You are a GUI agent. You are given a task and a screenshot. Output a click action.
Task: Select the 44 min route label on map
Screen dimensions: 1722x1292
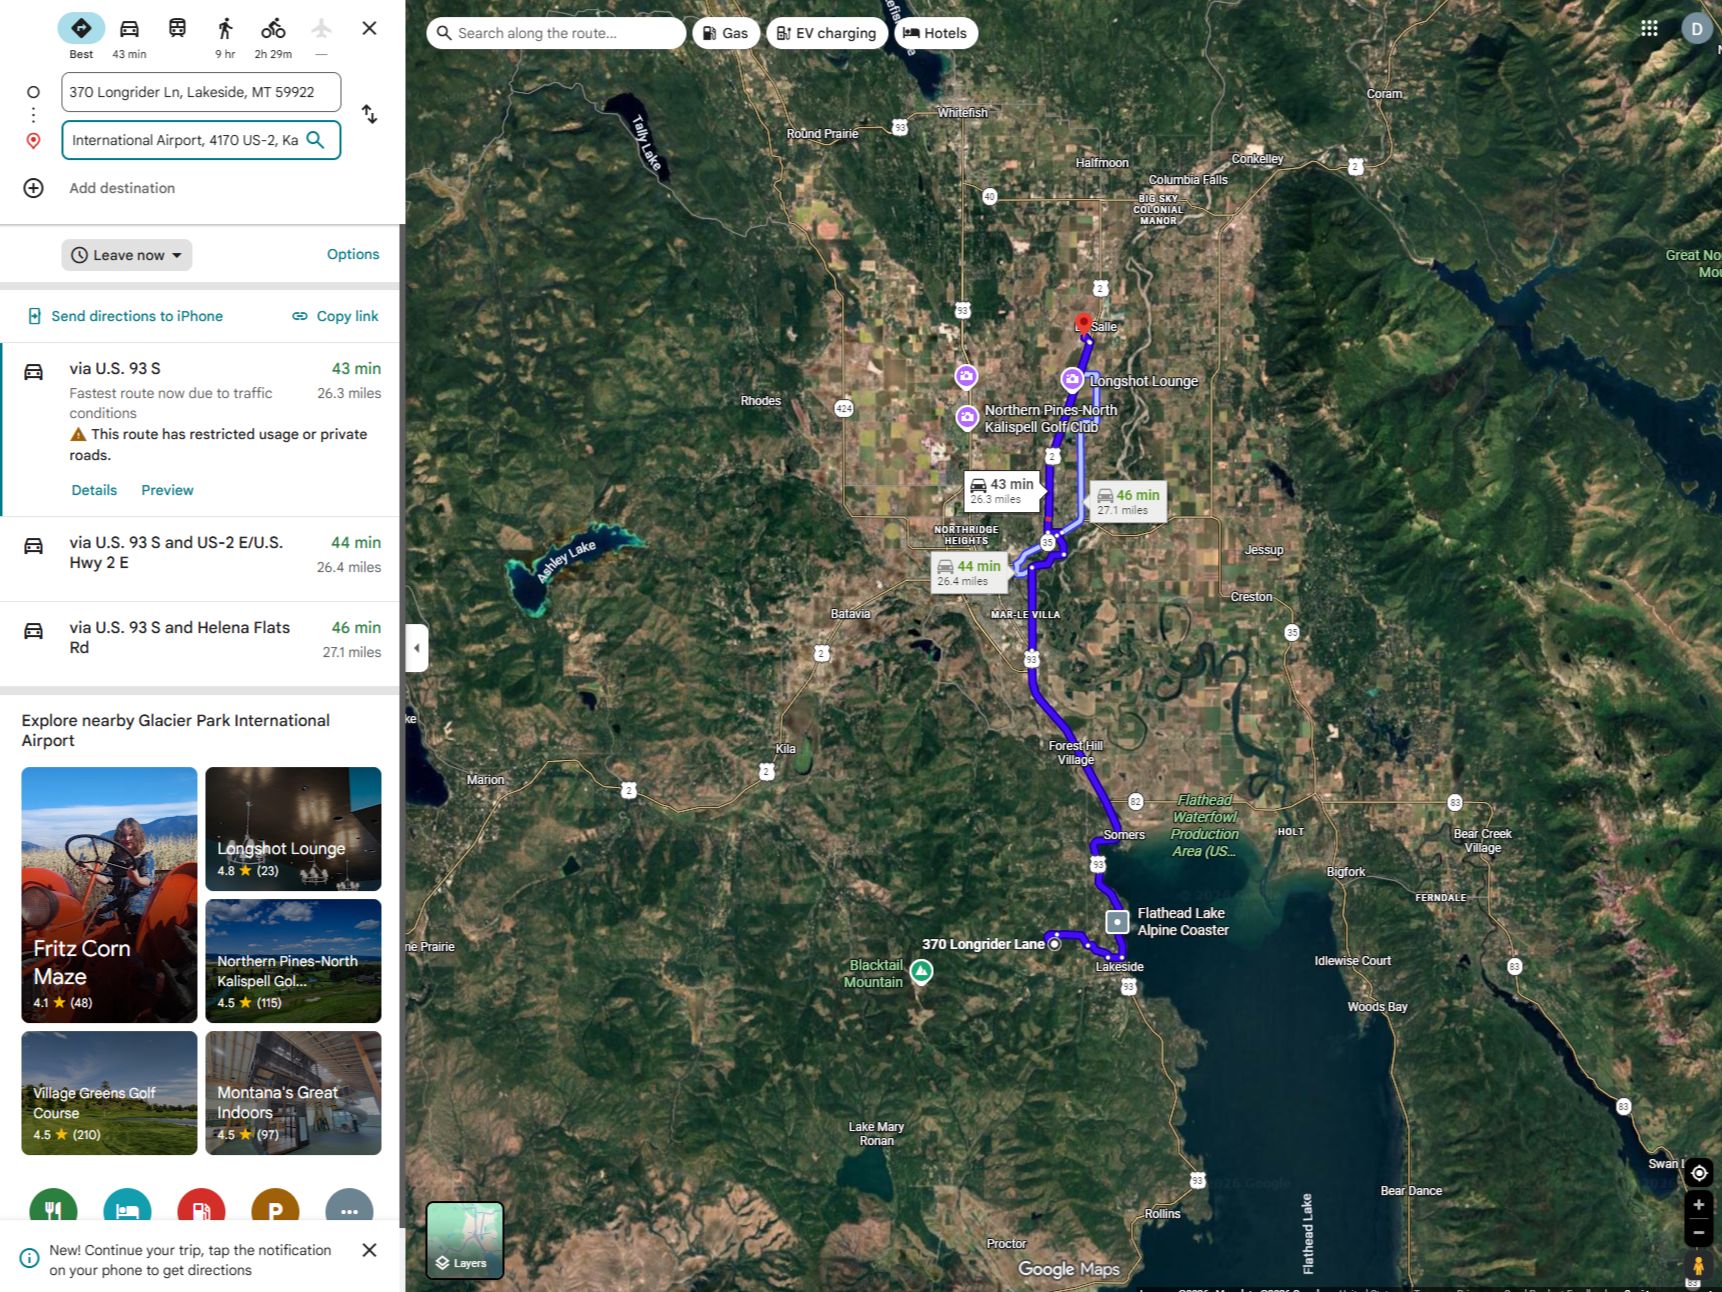coord(969,573)
